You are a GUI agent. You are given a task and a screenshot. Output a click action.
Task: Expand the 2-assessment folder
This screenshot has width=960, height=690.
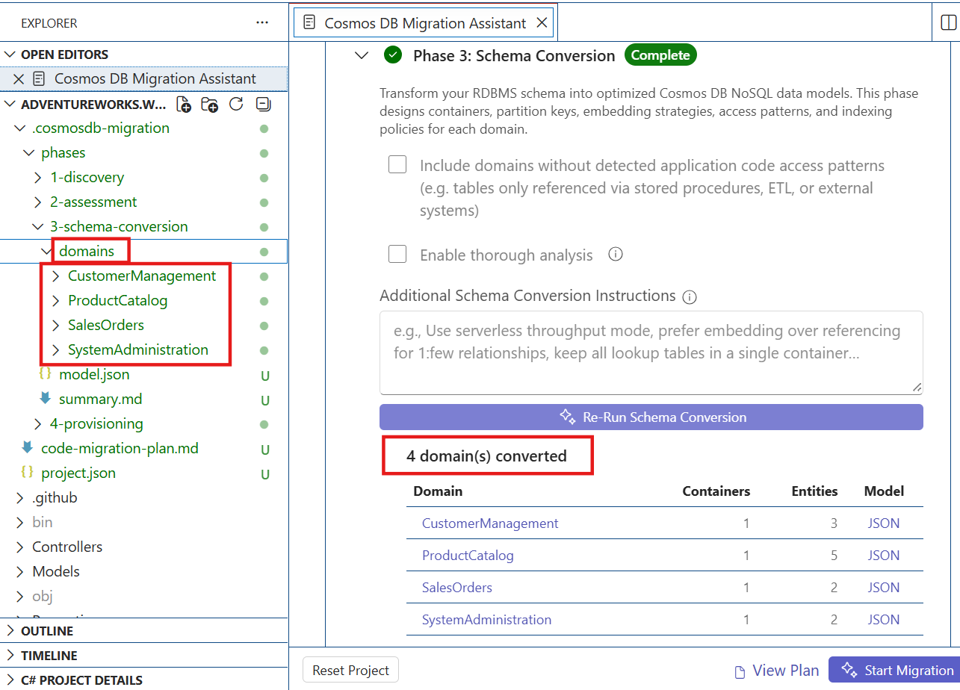tap(38, 202)
